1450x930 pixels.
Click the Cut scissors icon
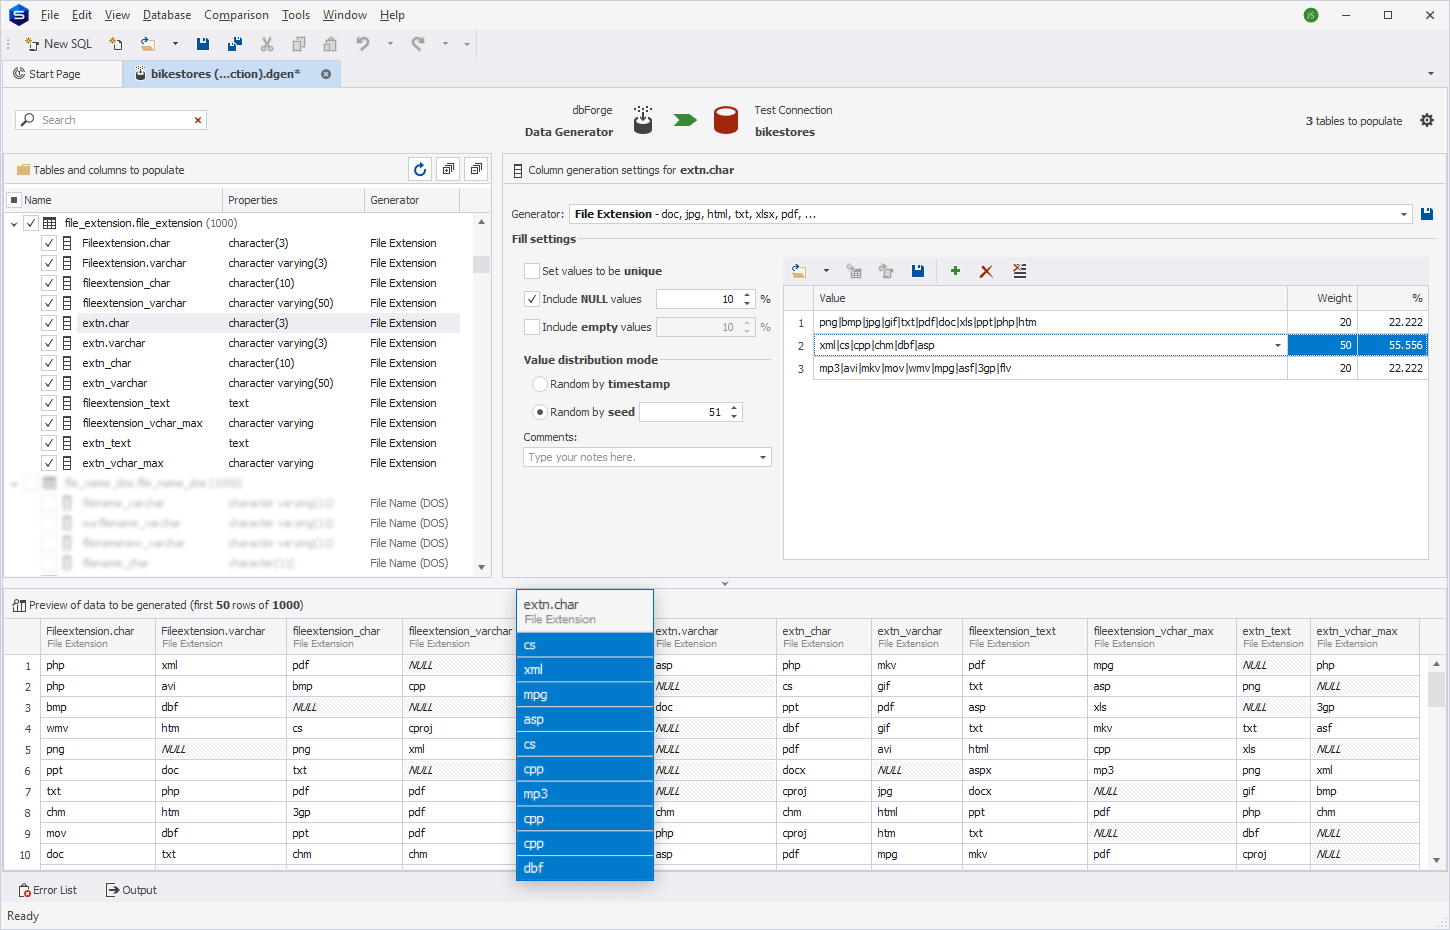tap(267, 44)
